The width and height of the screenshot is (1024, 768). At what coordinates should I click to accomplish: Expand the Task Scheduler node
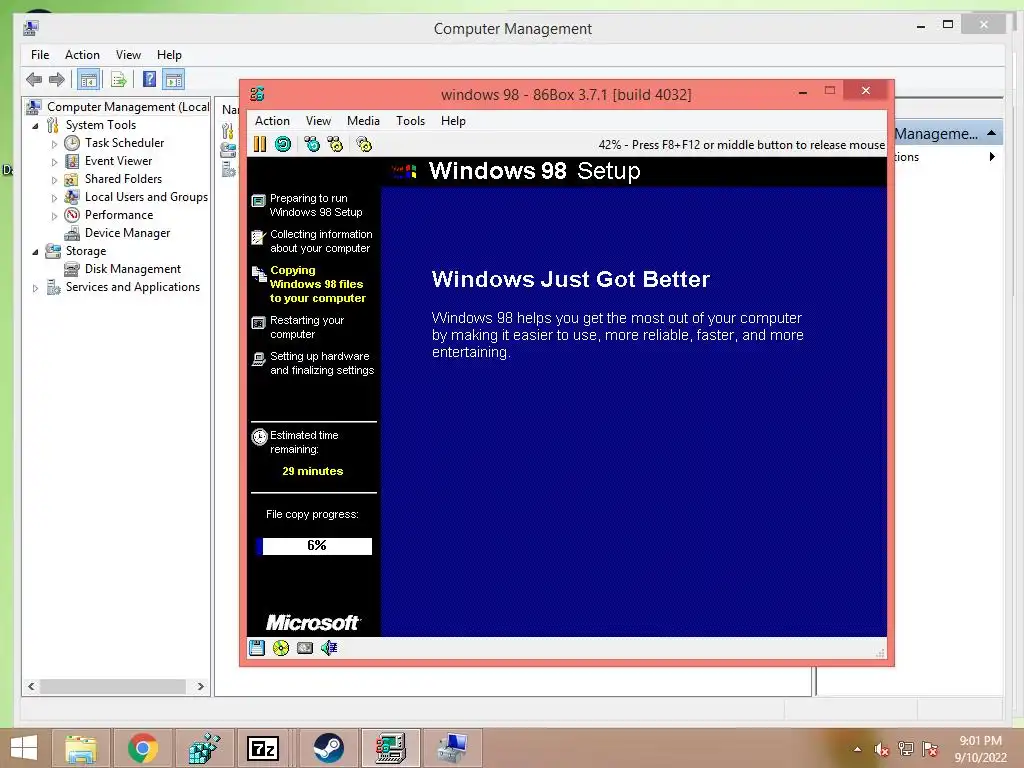[54, 144]
